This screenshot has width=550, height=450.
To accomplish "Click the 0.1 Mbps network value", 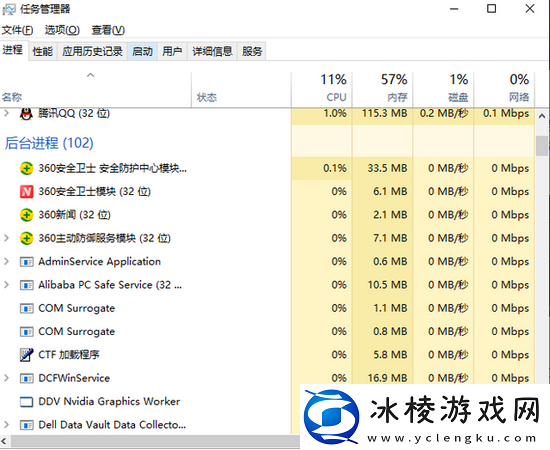I will (506, 113).
